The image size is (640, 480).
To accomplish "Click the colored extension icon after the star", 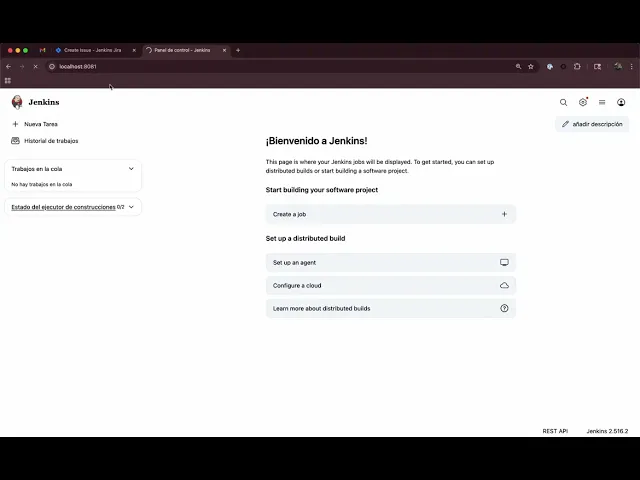I will point(550,67).
